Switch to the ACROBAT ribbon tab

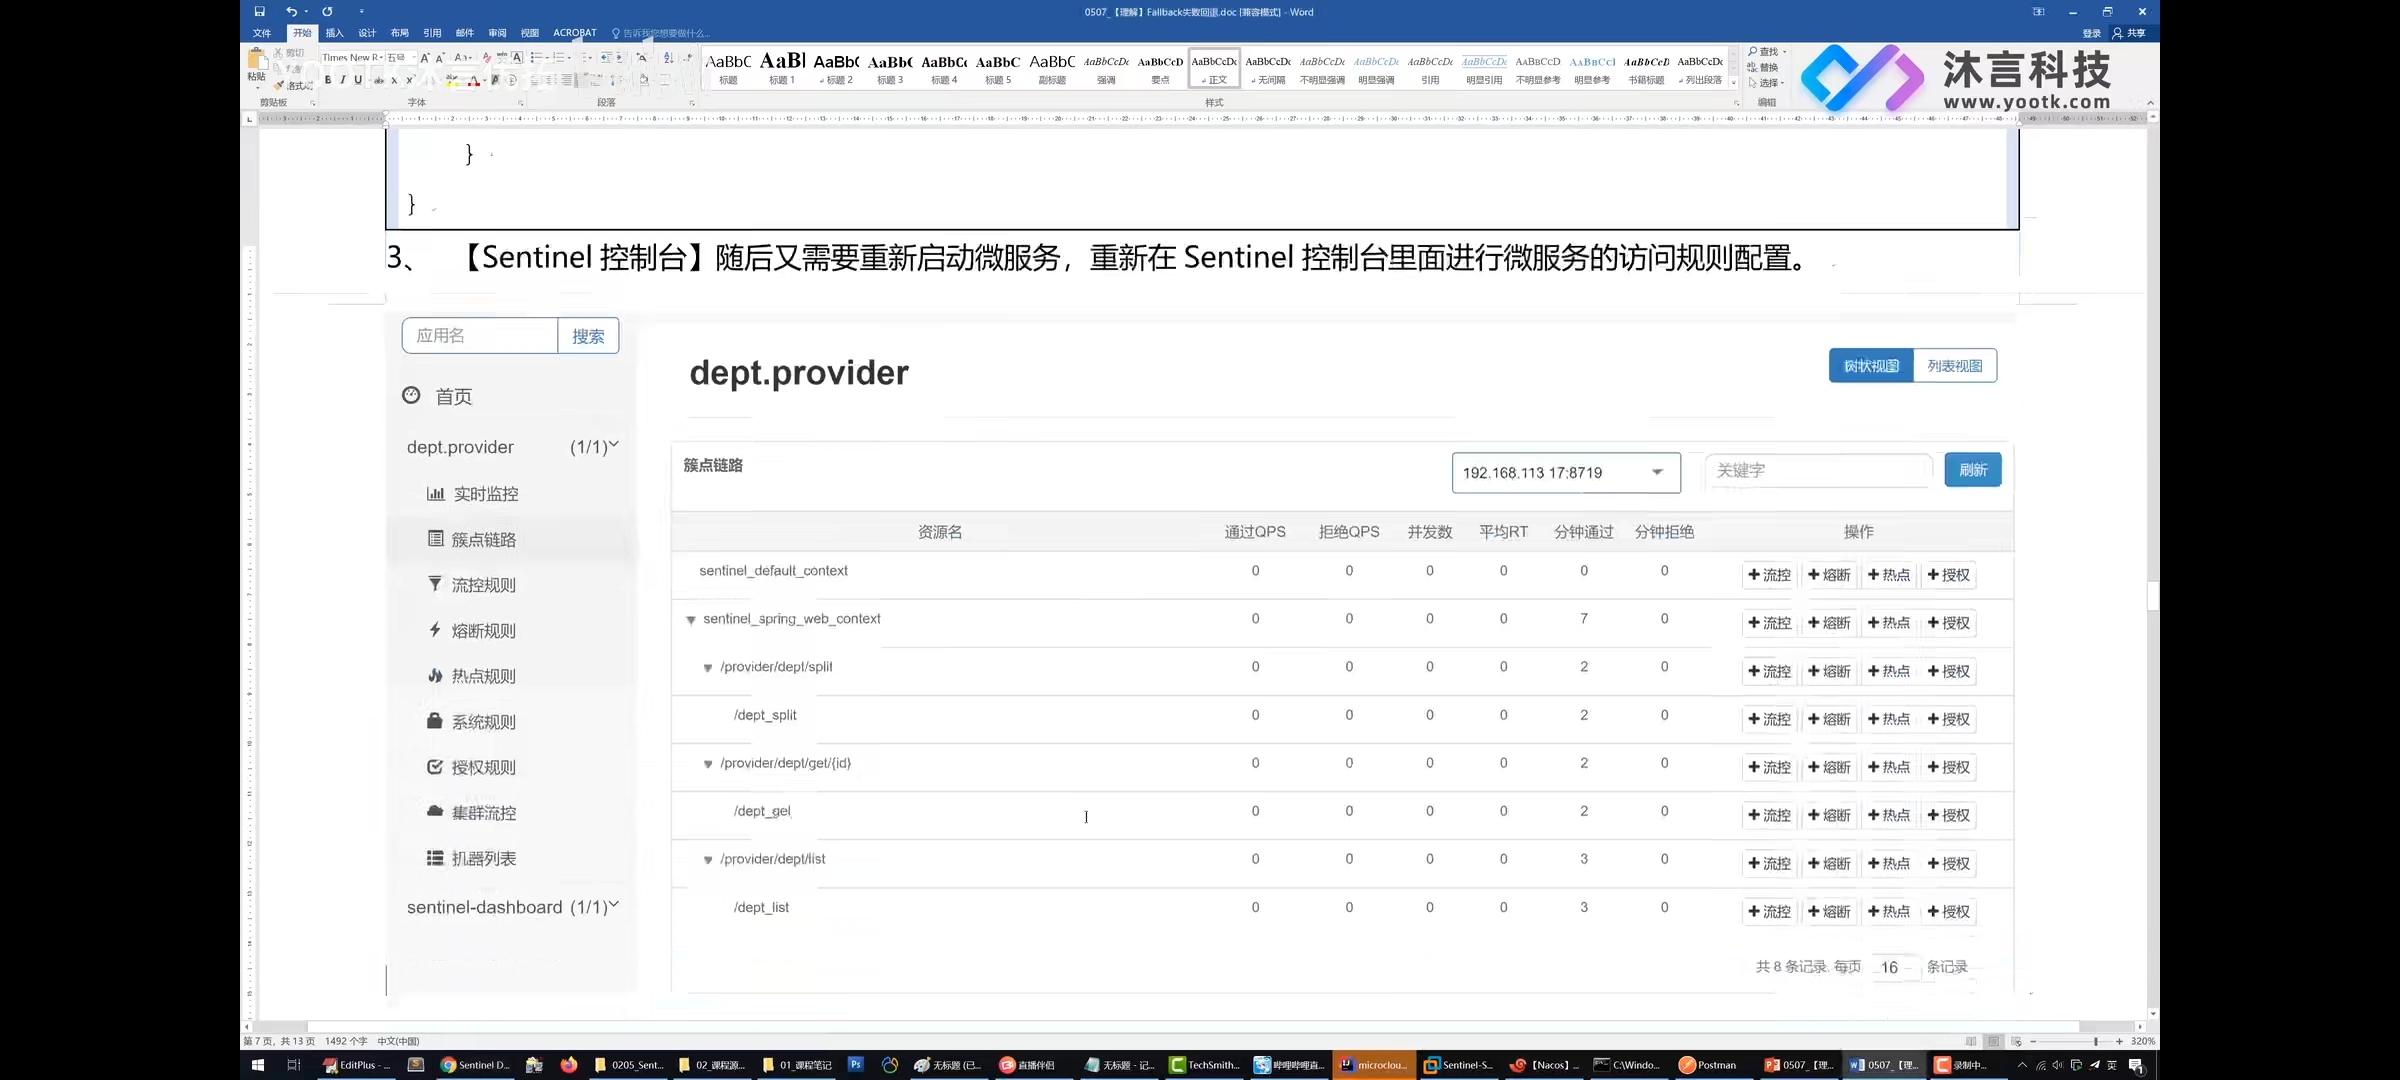(x=575, y=33)
